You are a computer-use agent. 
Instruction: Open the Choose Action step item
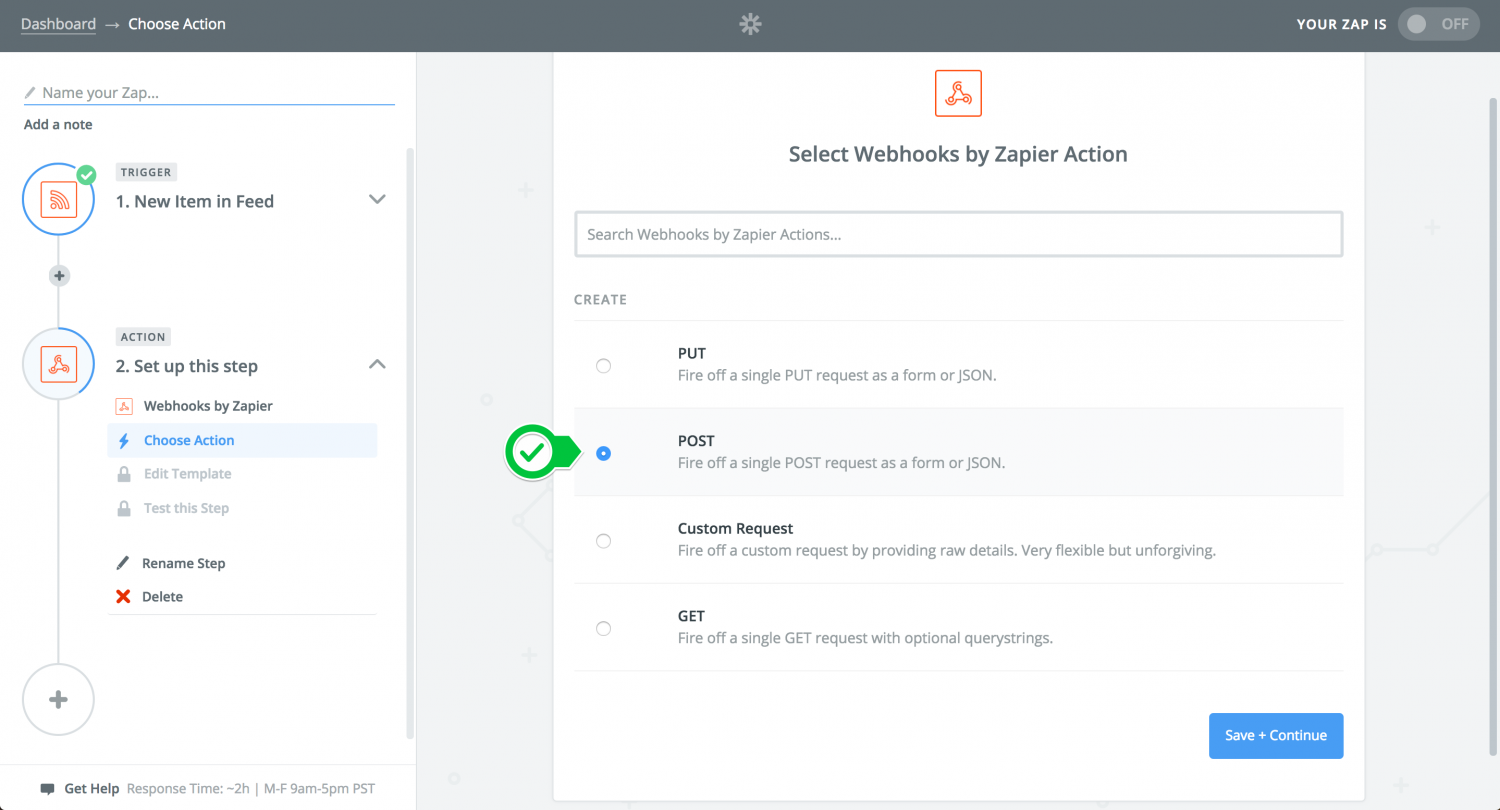click(x=242, y=440)
